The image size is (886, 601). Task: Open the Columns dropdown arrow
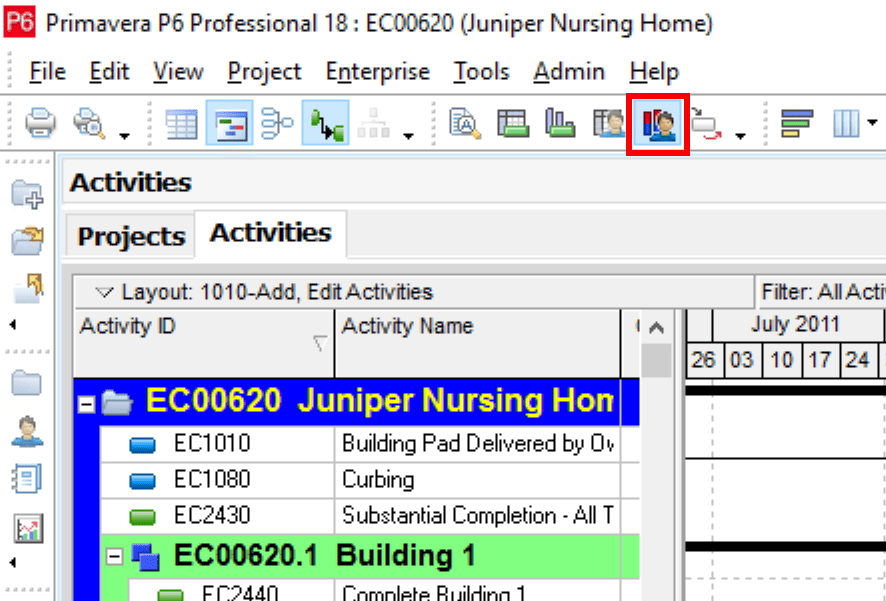coord(872,124)
